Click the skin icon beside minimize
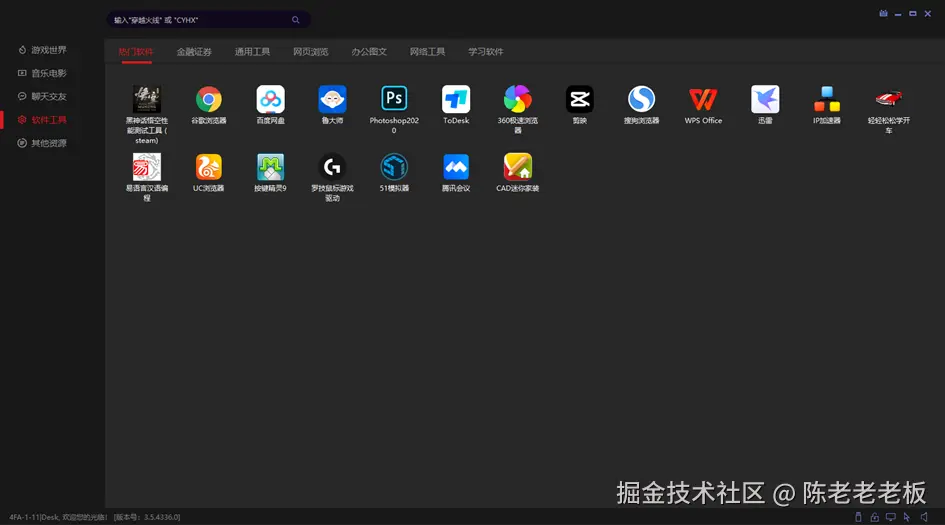The image size is (945, 525). coord(883,13)
